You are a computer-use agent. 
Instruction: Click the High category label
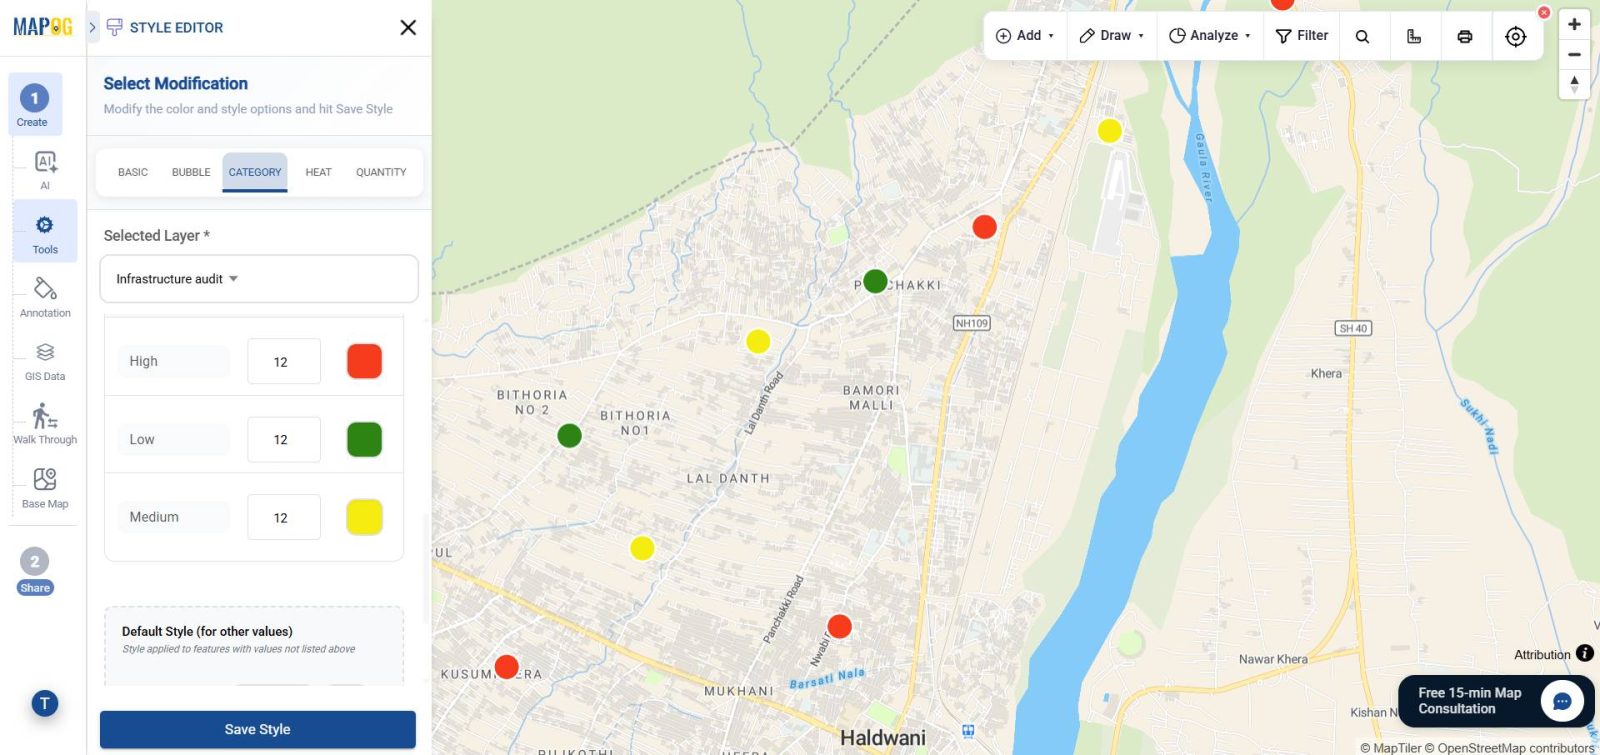(174, 361)
